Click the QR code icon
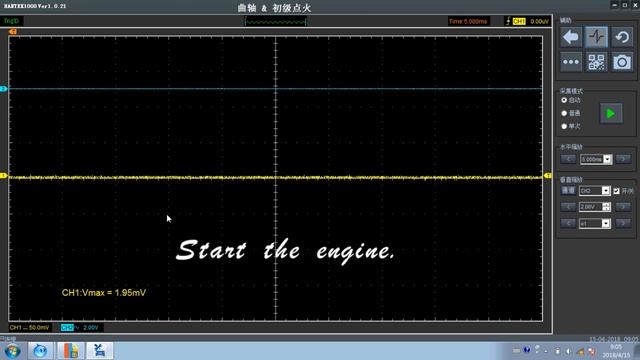 pos(596,62)
